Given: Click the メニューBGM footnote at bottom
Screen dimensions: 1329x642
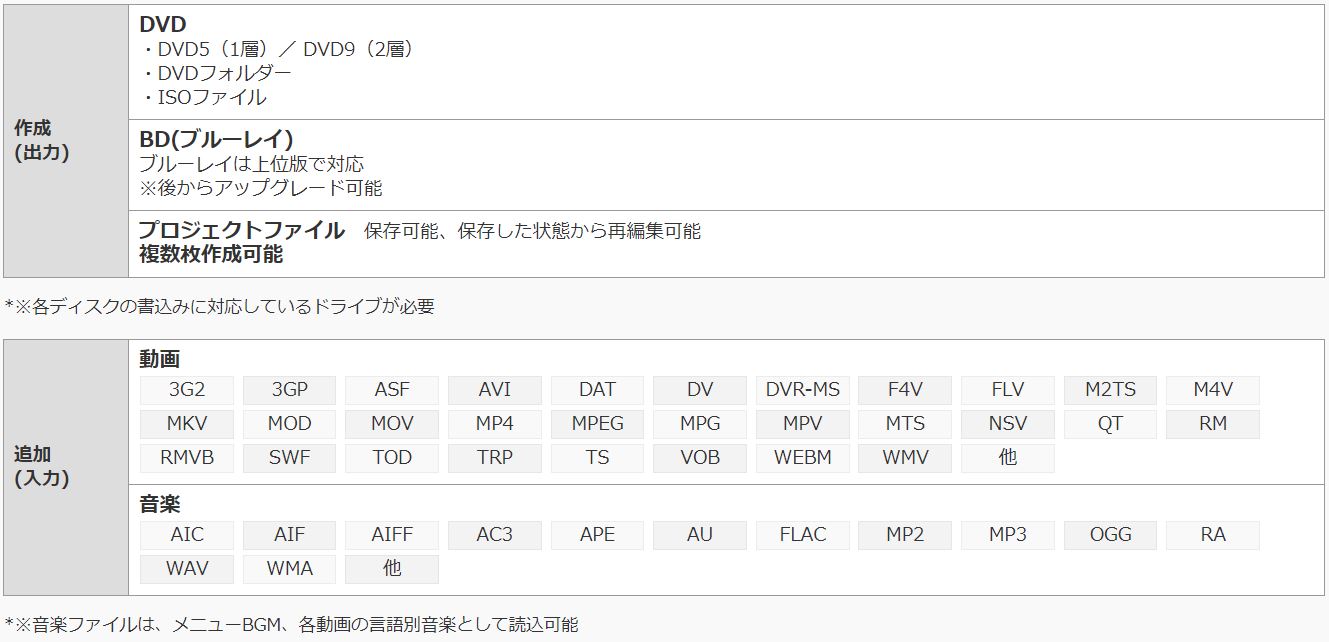Looking at the screenshot, I should pyautogui.click(x=291, y=625).
